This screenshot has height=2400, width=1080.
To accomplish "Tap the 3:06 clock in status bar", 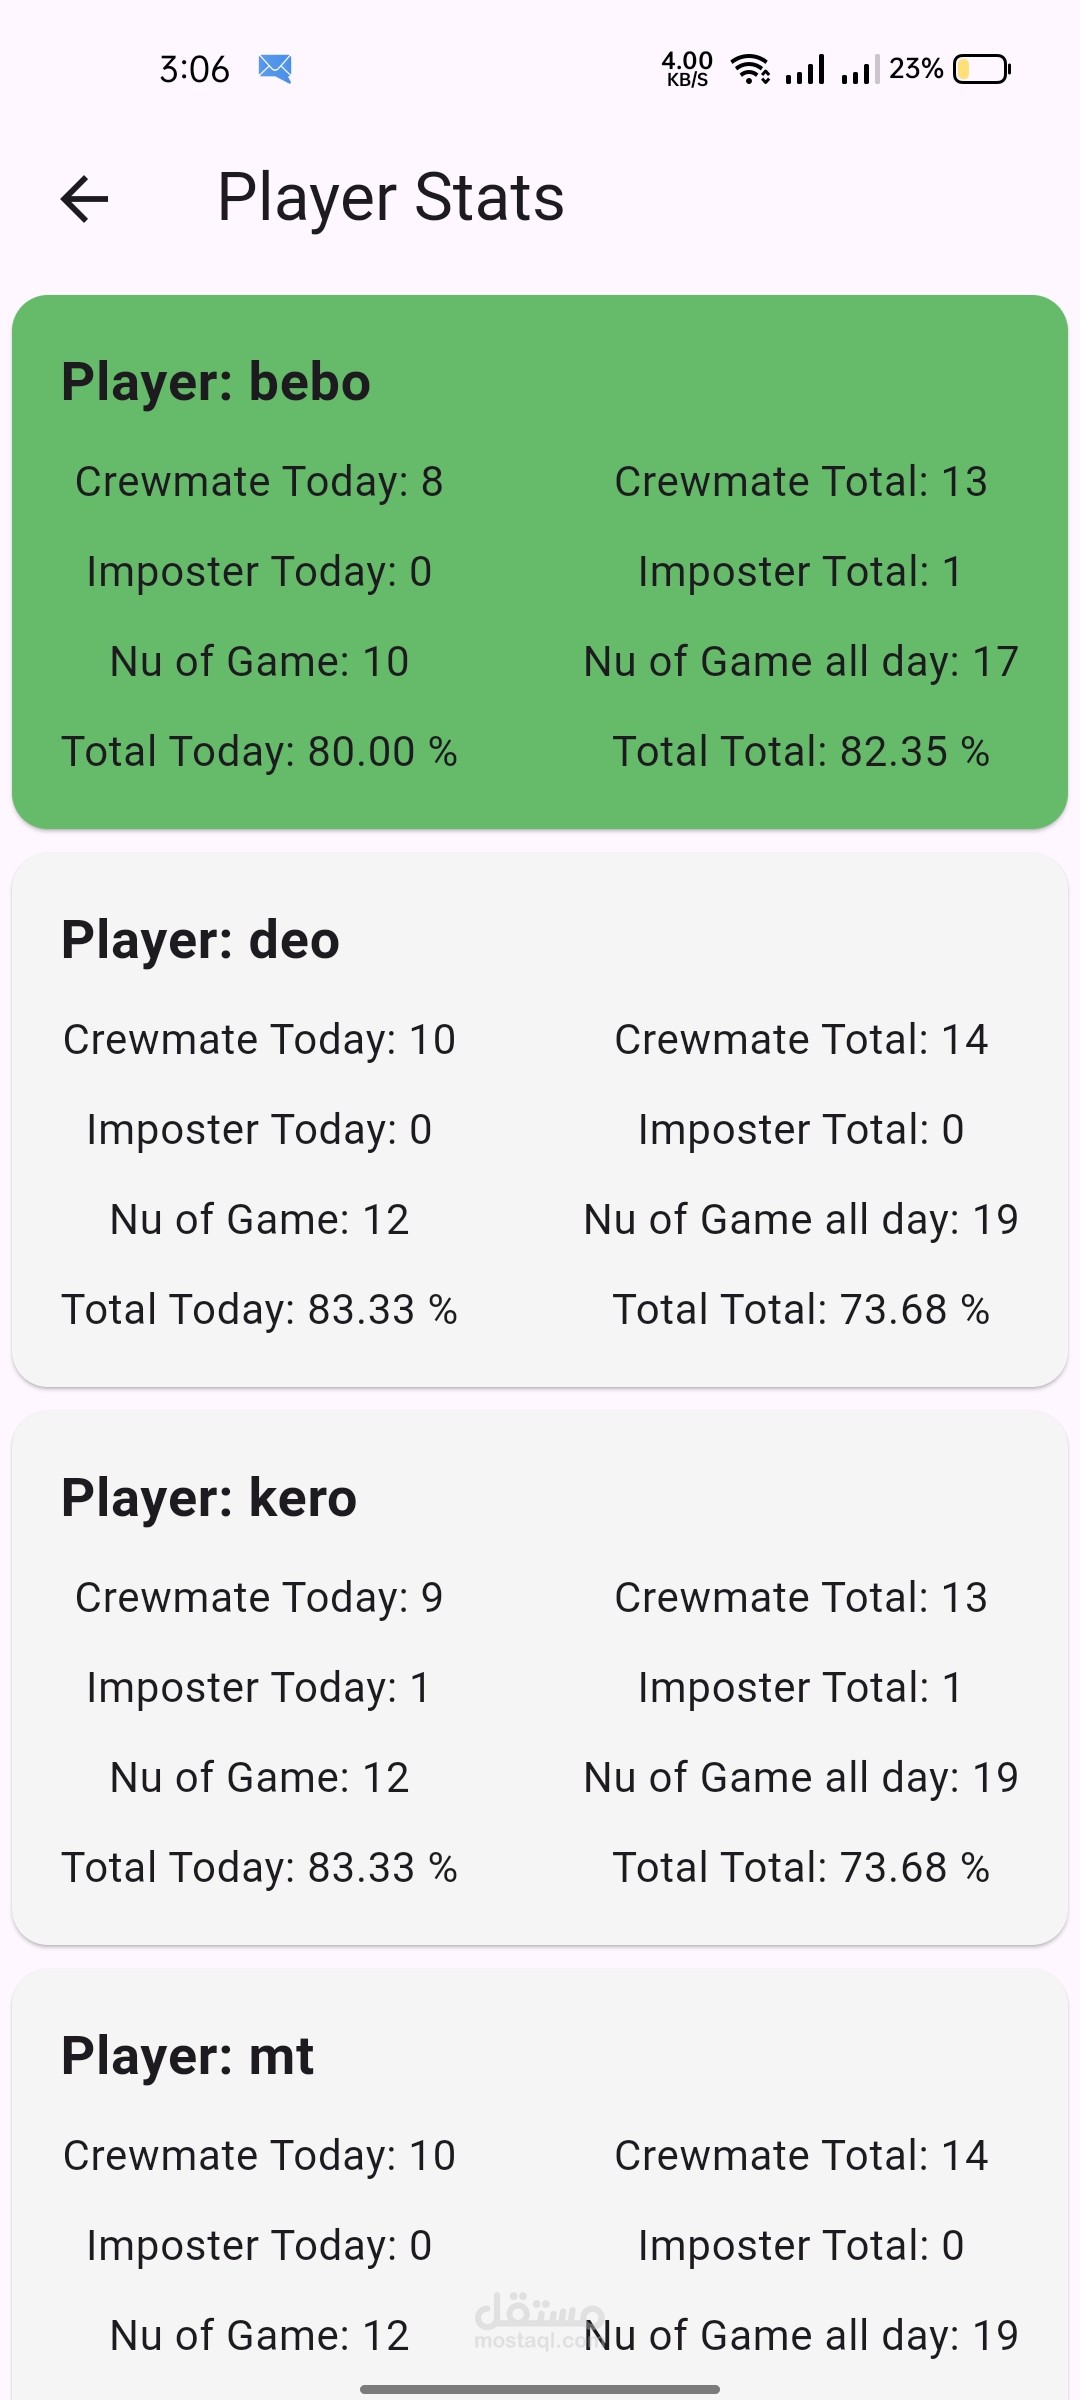I will (x=194, y=69).
